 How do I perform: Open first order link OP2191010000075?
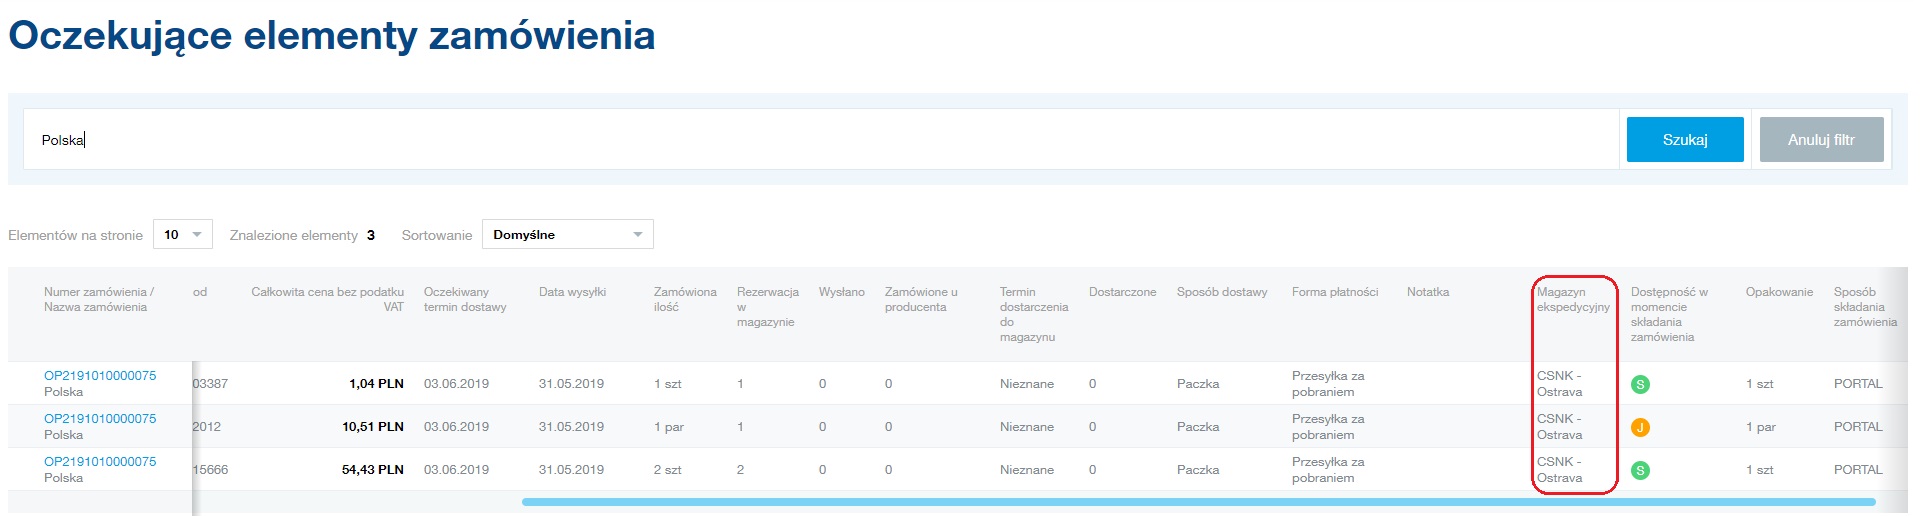(100, 376)
